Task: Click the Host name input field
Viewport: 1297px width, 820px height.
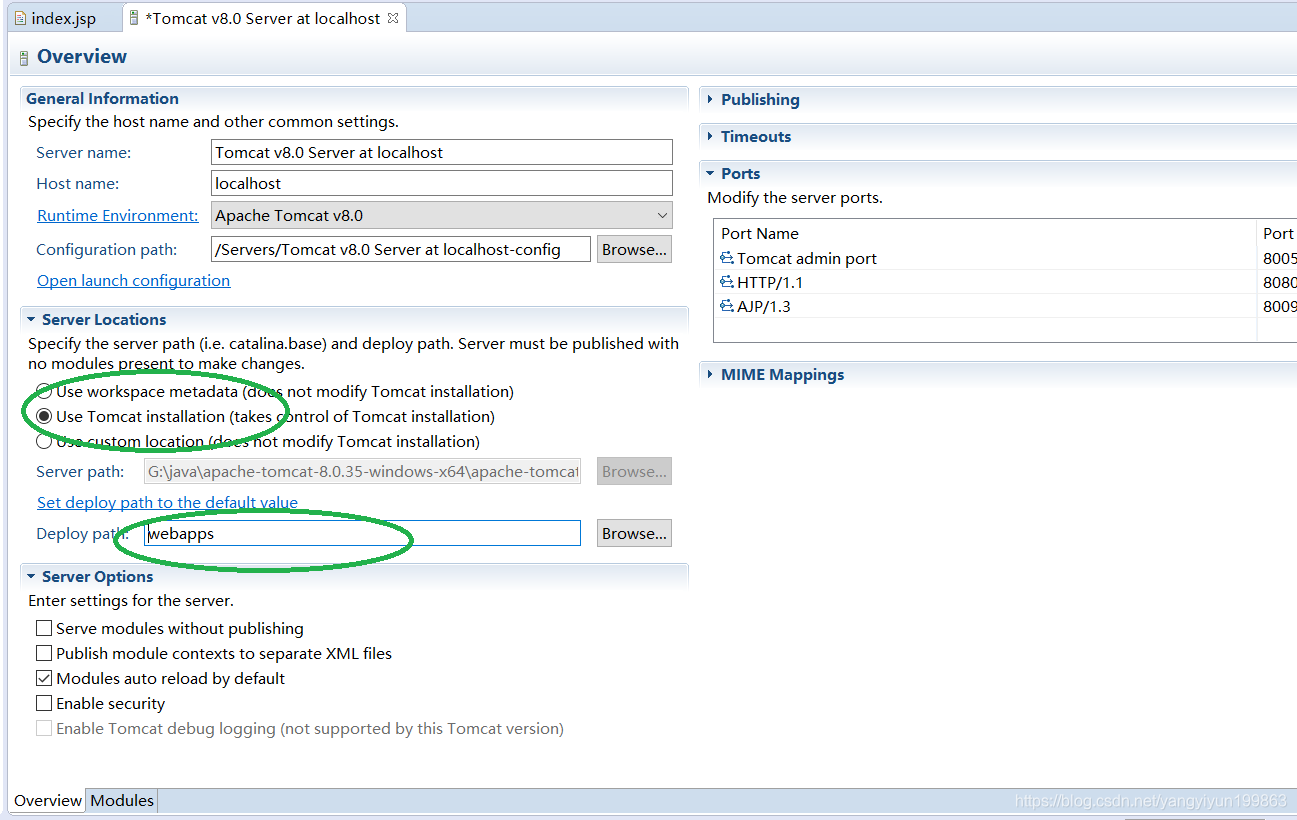Action: click(x=442, y=183)
